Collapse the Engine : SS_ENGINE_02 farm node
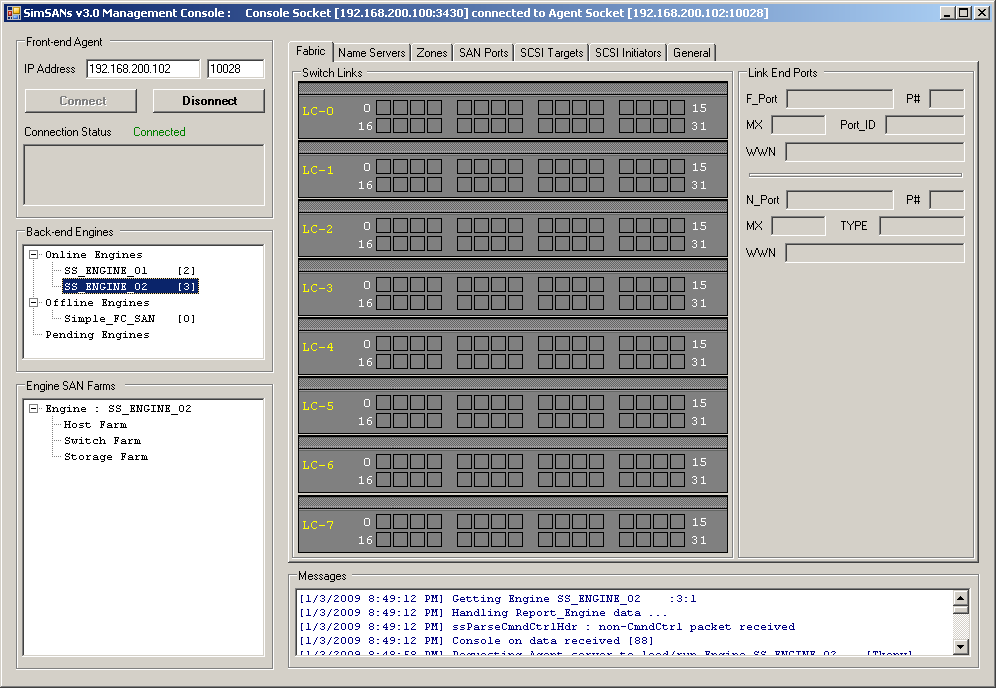996x688 pixels. point(34,408)
